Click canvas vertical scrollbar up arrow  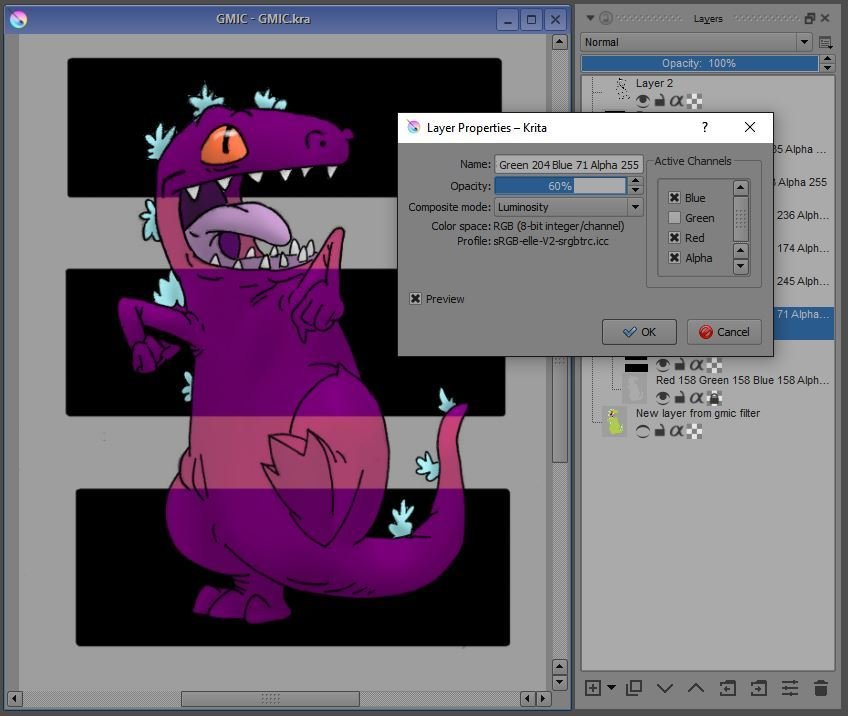pos(560,42)
